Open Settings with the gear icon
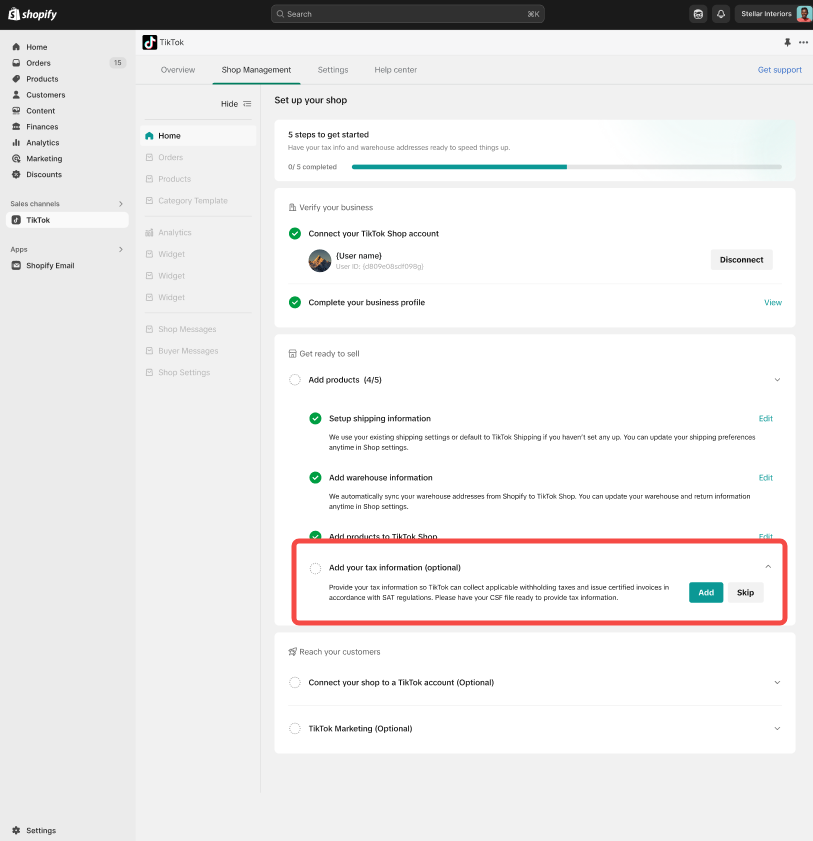Image resolution: width=813 pixels, height=841 pixels. click(41, 831)
